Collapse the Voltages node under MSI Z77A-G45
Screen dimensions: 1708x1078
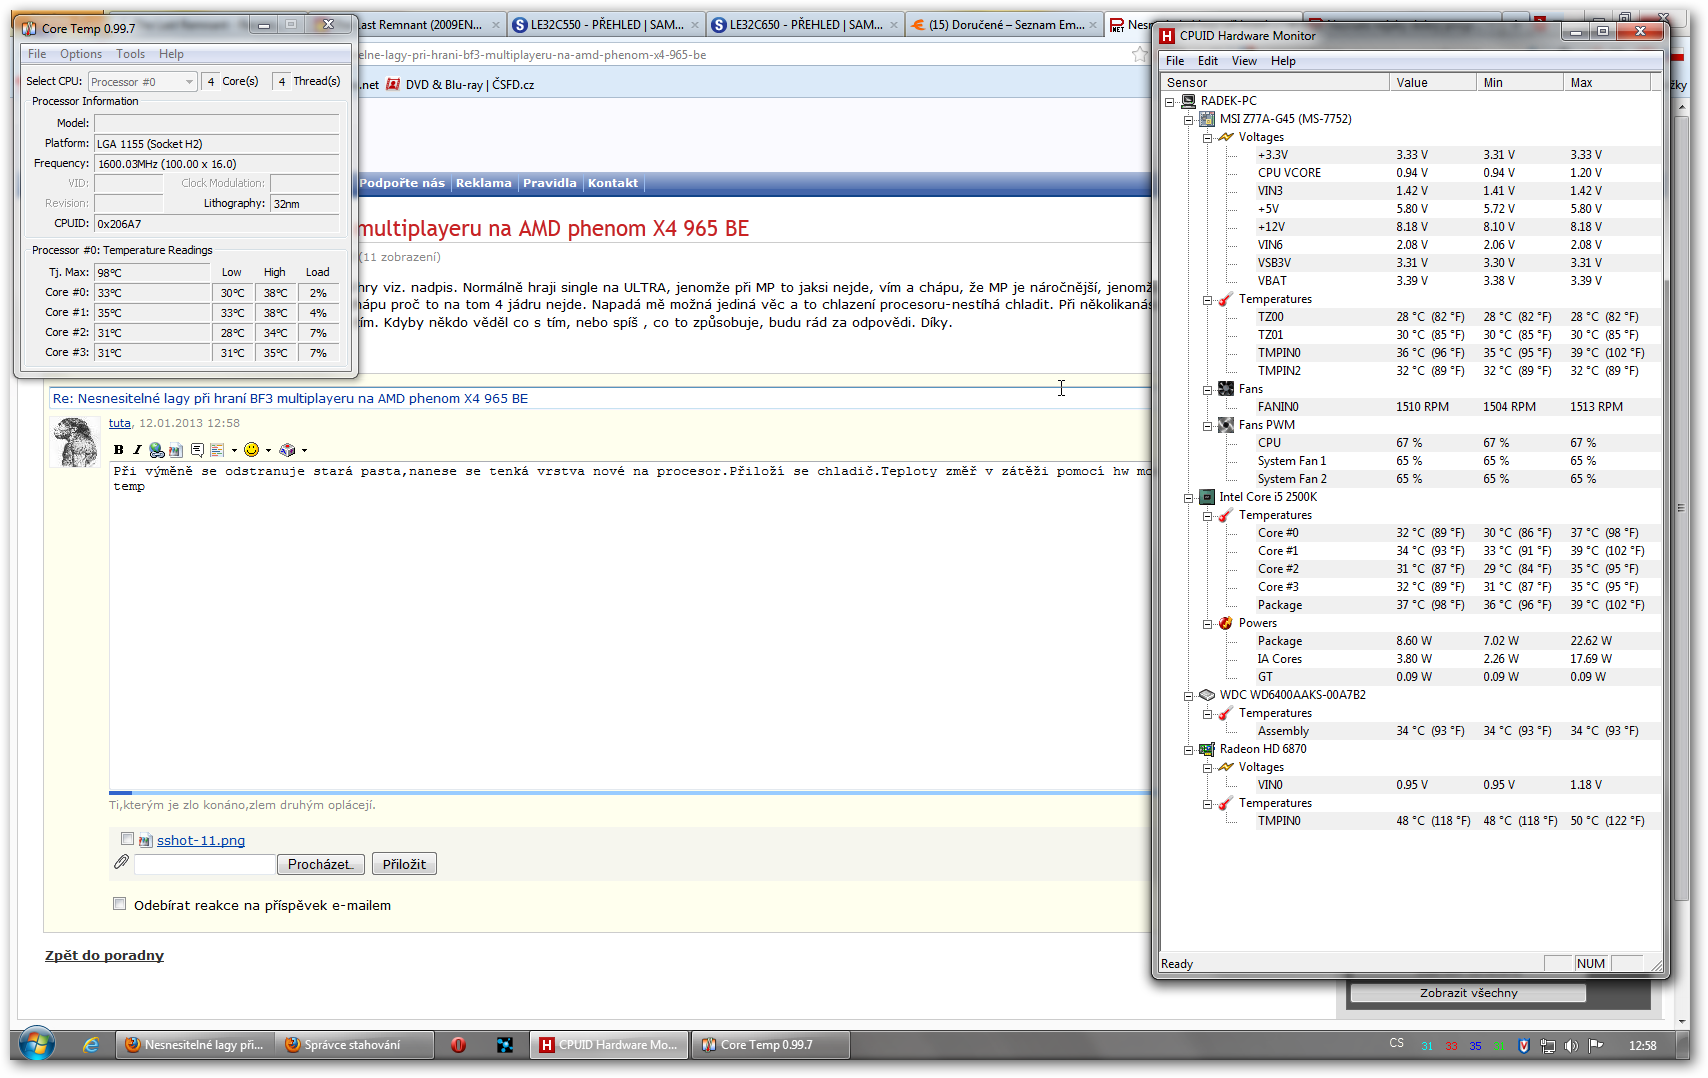[x=1208, y=138]
